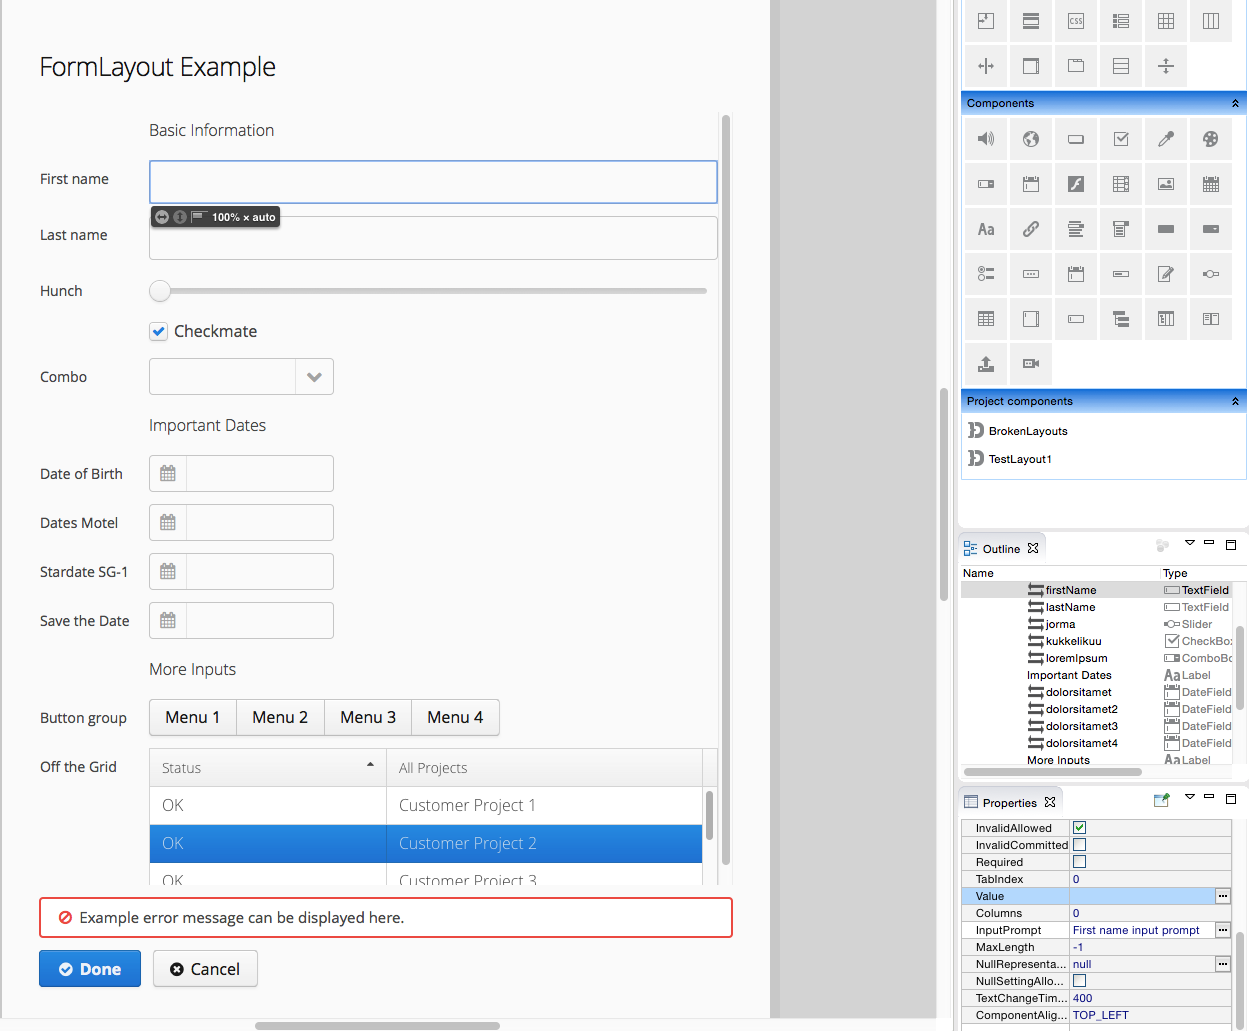
Task: Open the Combo field dropdown arrow
Action: (x=314, y=376)
